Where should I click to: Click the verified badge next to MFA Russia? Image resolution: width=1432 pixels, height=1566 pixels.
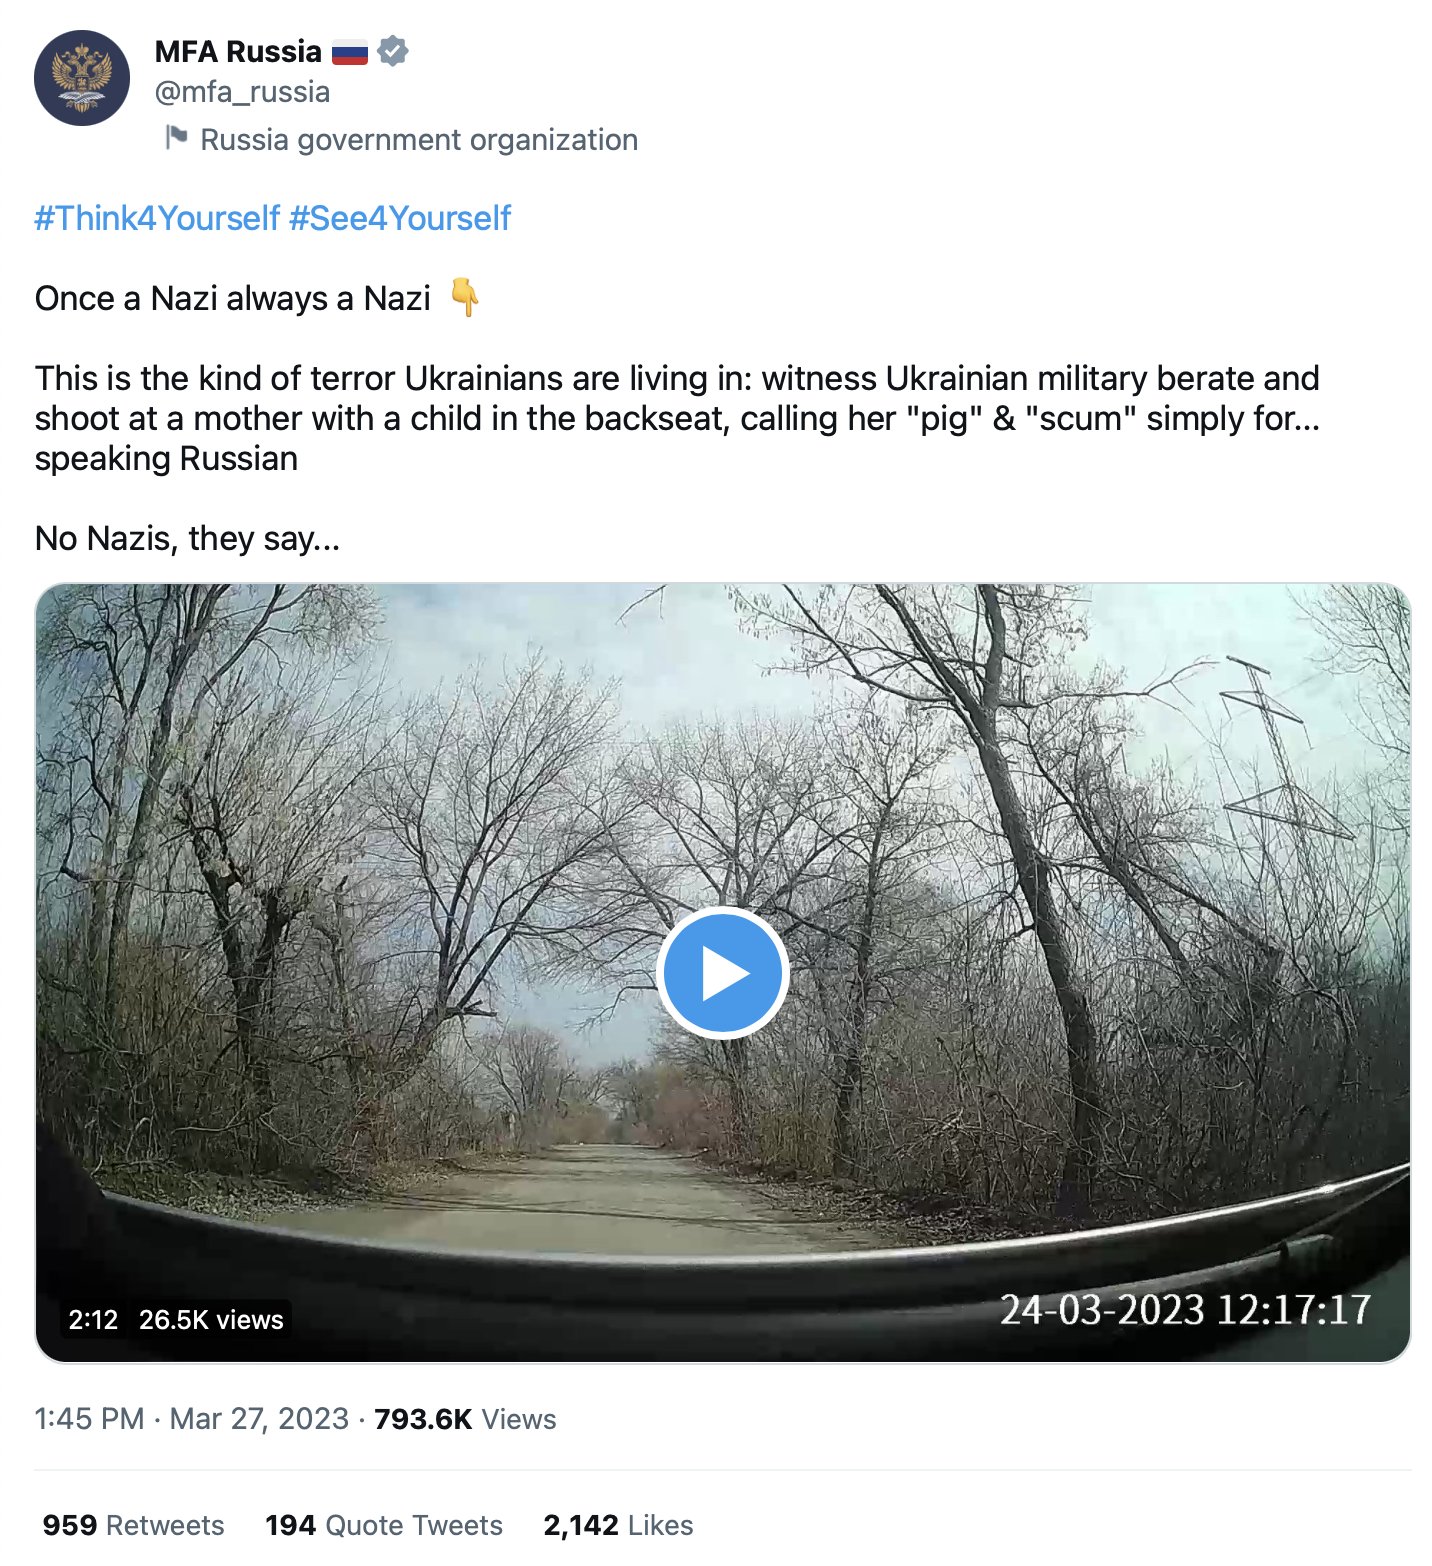point(393,51)
